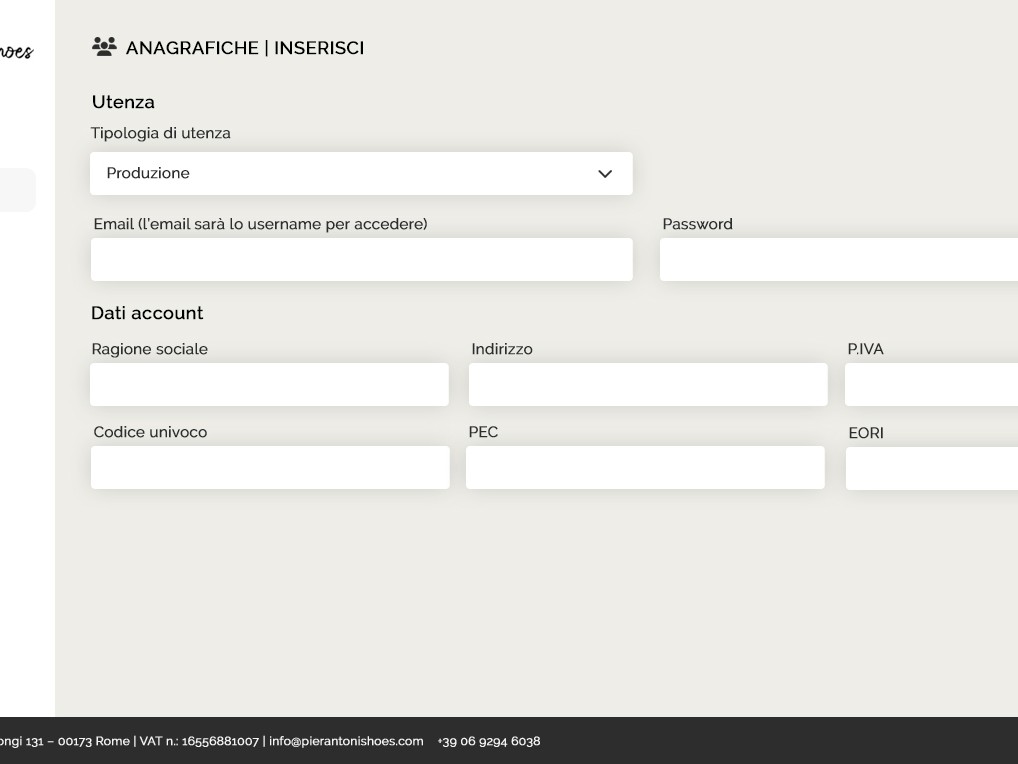Viewport: 1018px width, 764px height.
Task: Expand the chevron arrow in Produzione selector
Action: (x=604, y=174)
